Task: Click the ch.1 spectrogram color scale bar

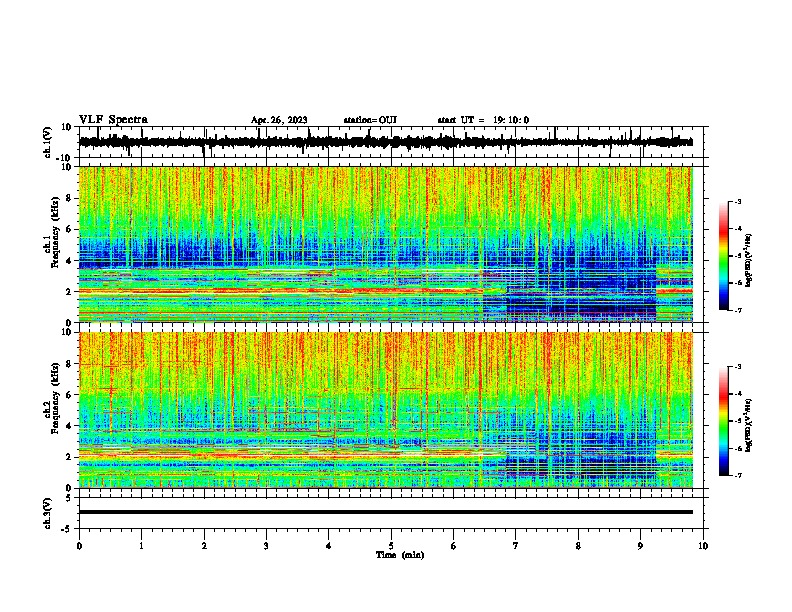Action: pos(724,256)
